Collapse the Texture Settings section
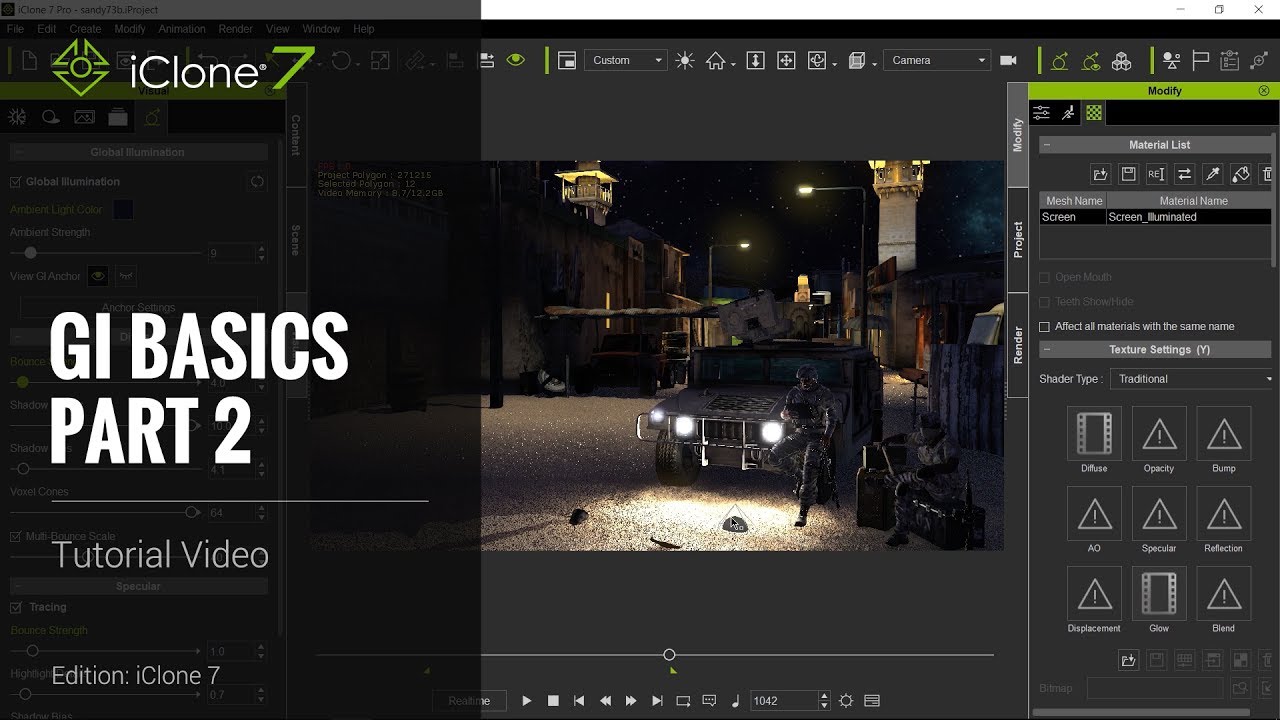The image size is (1280, 720). 1047,350
